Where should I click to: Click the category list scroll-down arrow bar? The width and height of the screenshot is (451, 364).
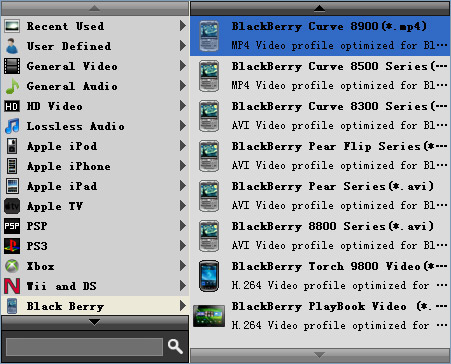[95, 322]
